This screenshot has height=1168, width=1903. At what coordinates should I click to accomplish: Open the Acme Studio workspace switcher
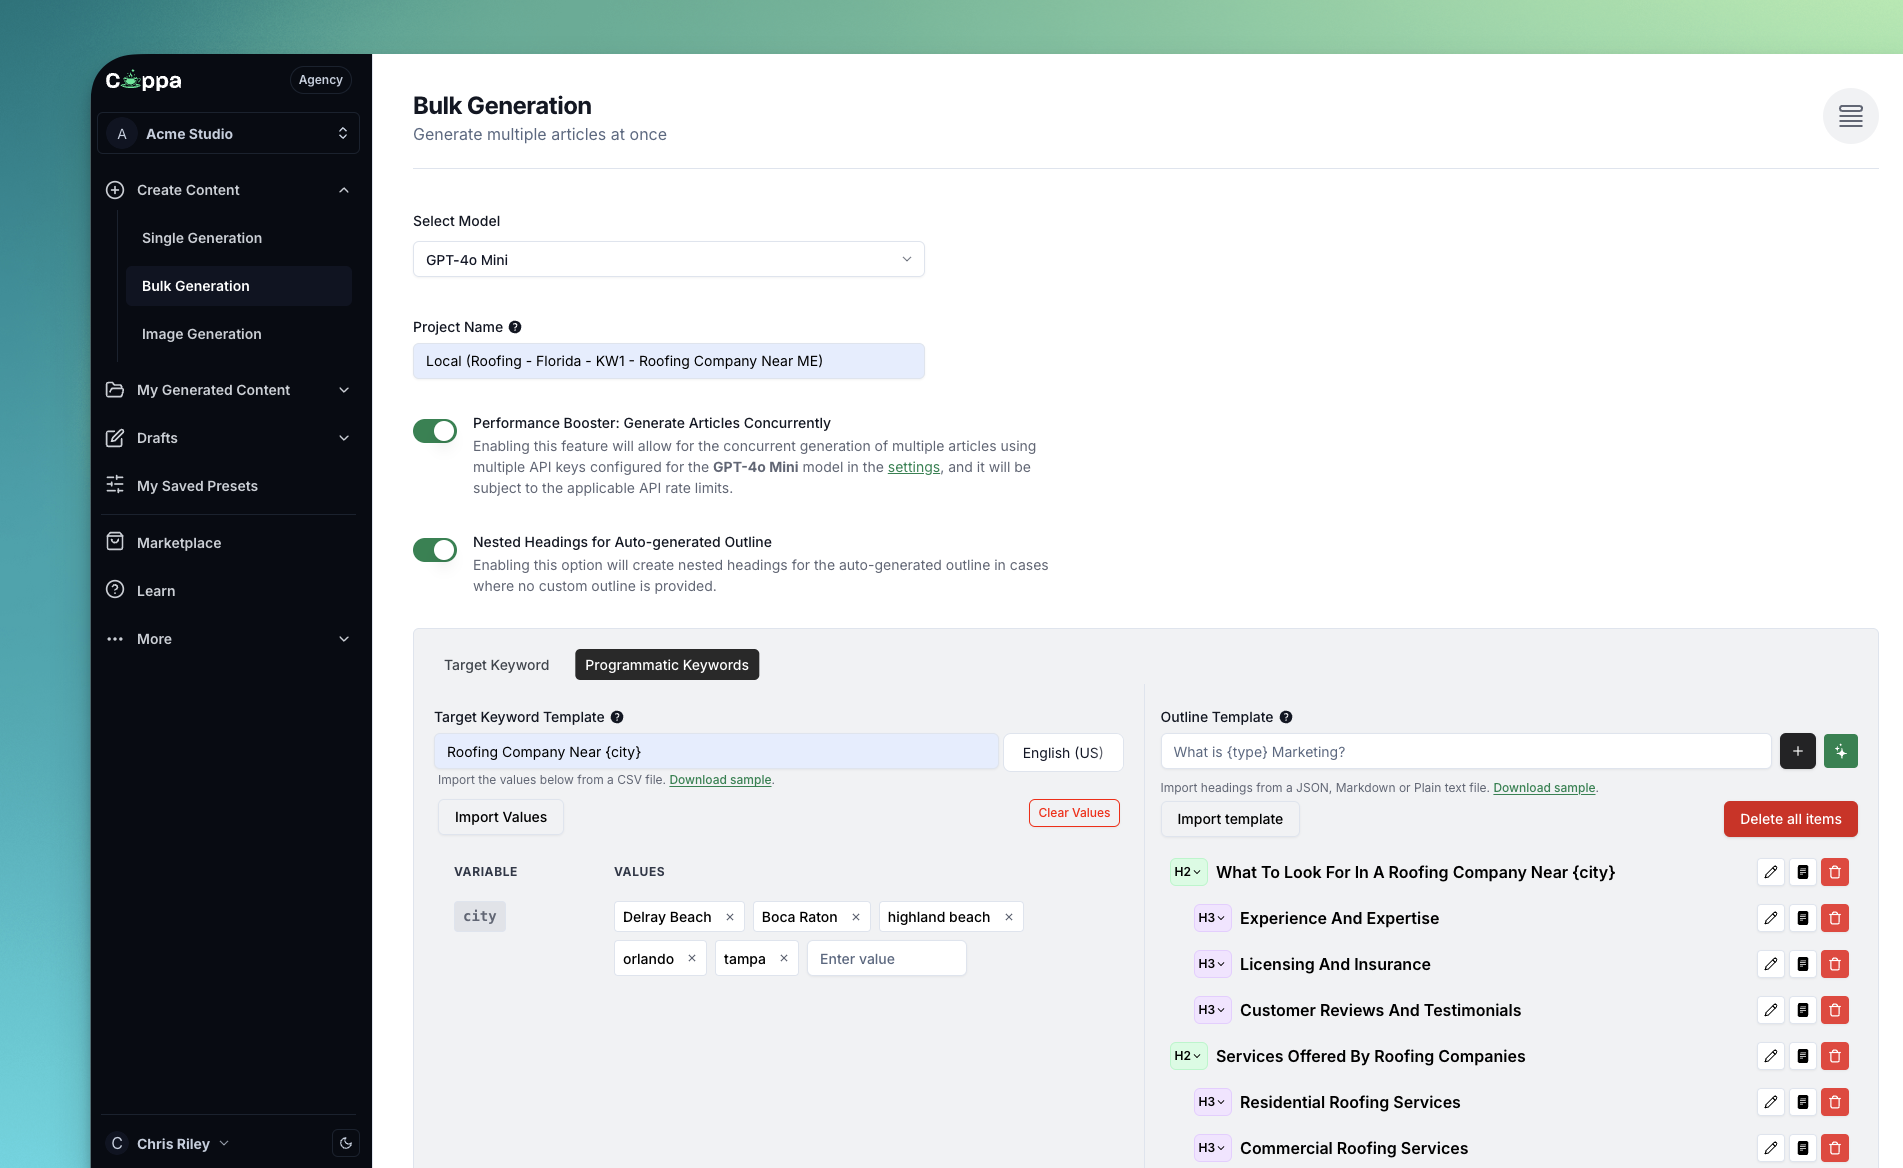(x=228, y=133)
